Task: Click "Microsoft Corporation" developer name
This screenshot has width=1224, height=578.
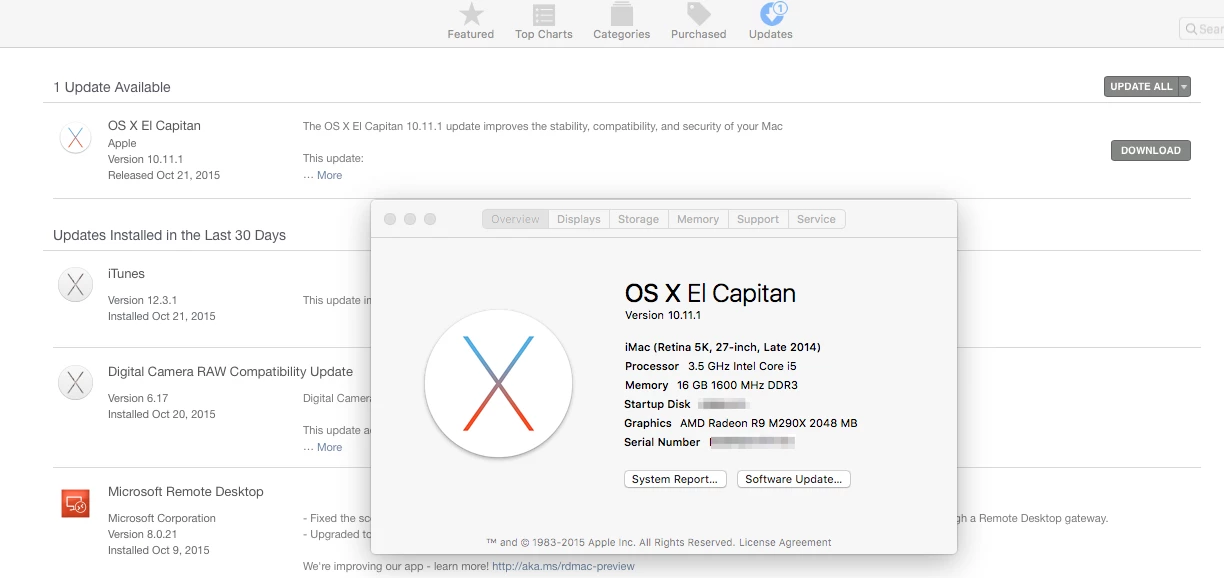Action: (x=162, y=518)
